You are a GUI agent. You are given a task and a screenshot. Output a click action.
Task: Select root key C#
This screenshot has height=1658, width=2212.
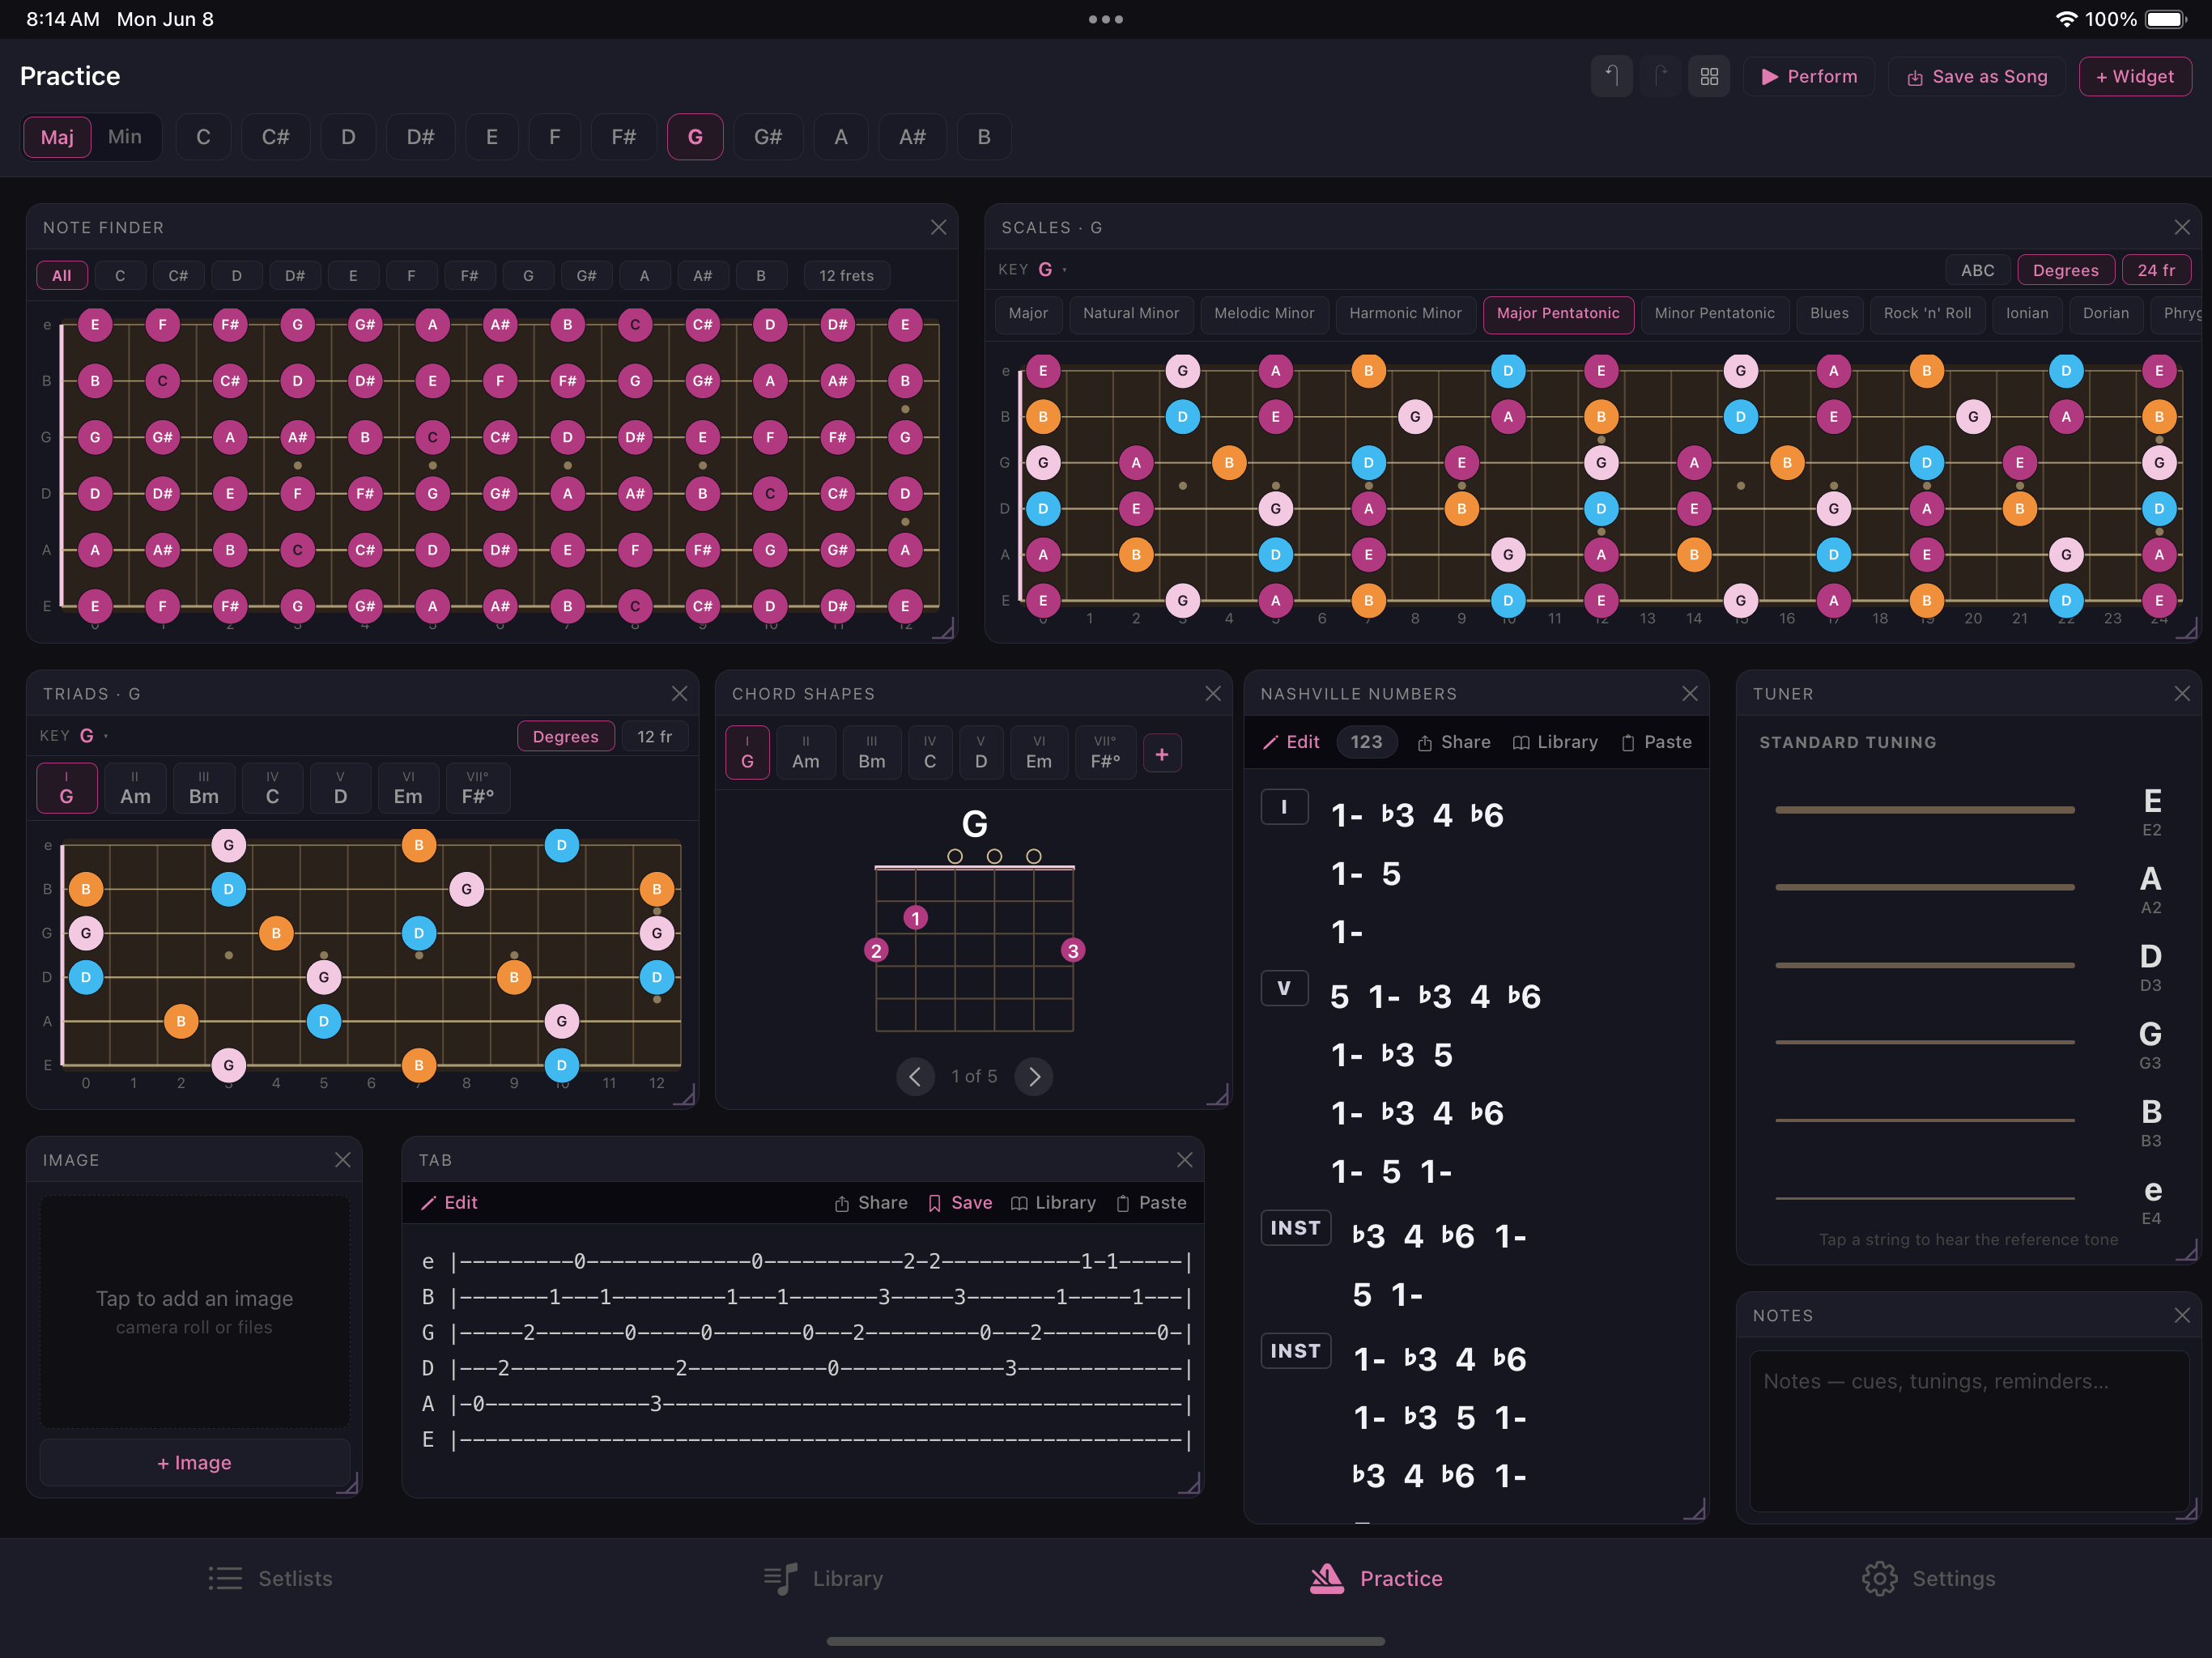(x=275, y=137)
